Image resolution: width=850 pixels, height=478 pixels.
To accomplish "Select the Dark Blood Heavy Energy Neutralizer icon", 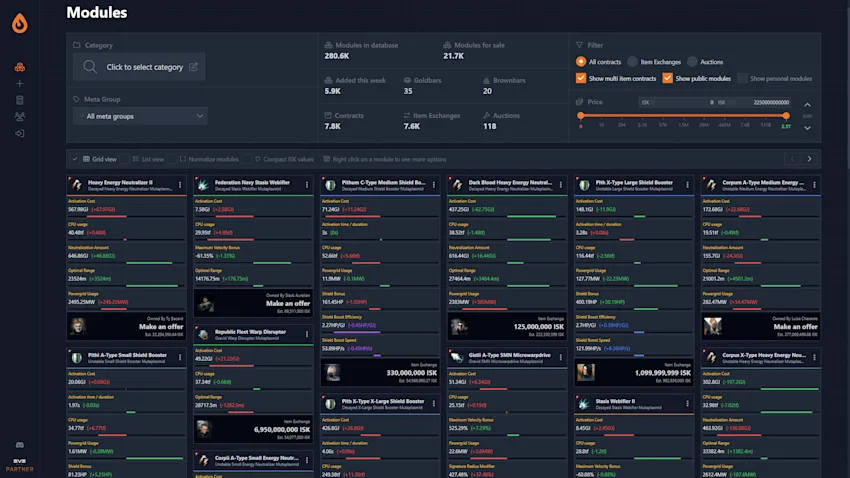I will (x=457, y=185).
